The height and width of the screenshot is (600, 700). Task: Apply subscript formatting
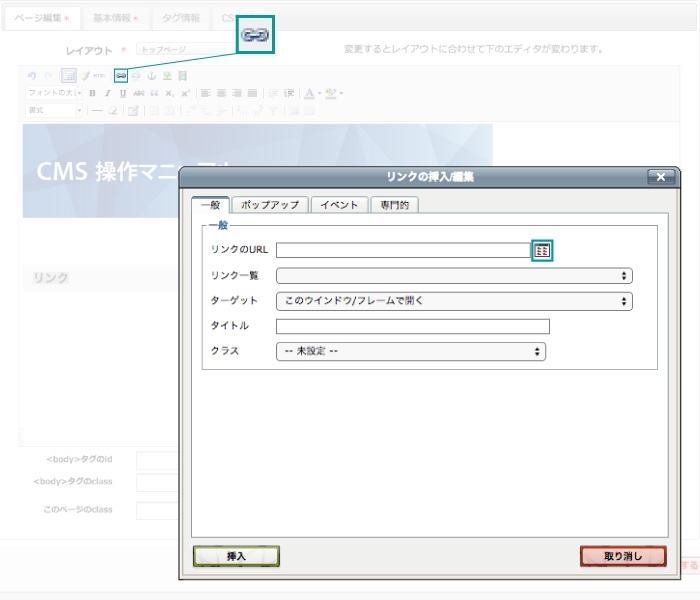click(169, 93)
